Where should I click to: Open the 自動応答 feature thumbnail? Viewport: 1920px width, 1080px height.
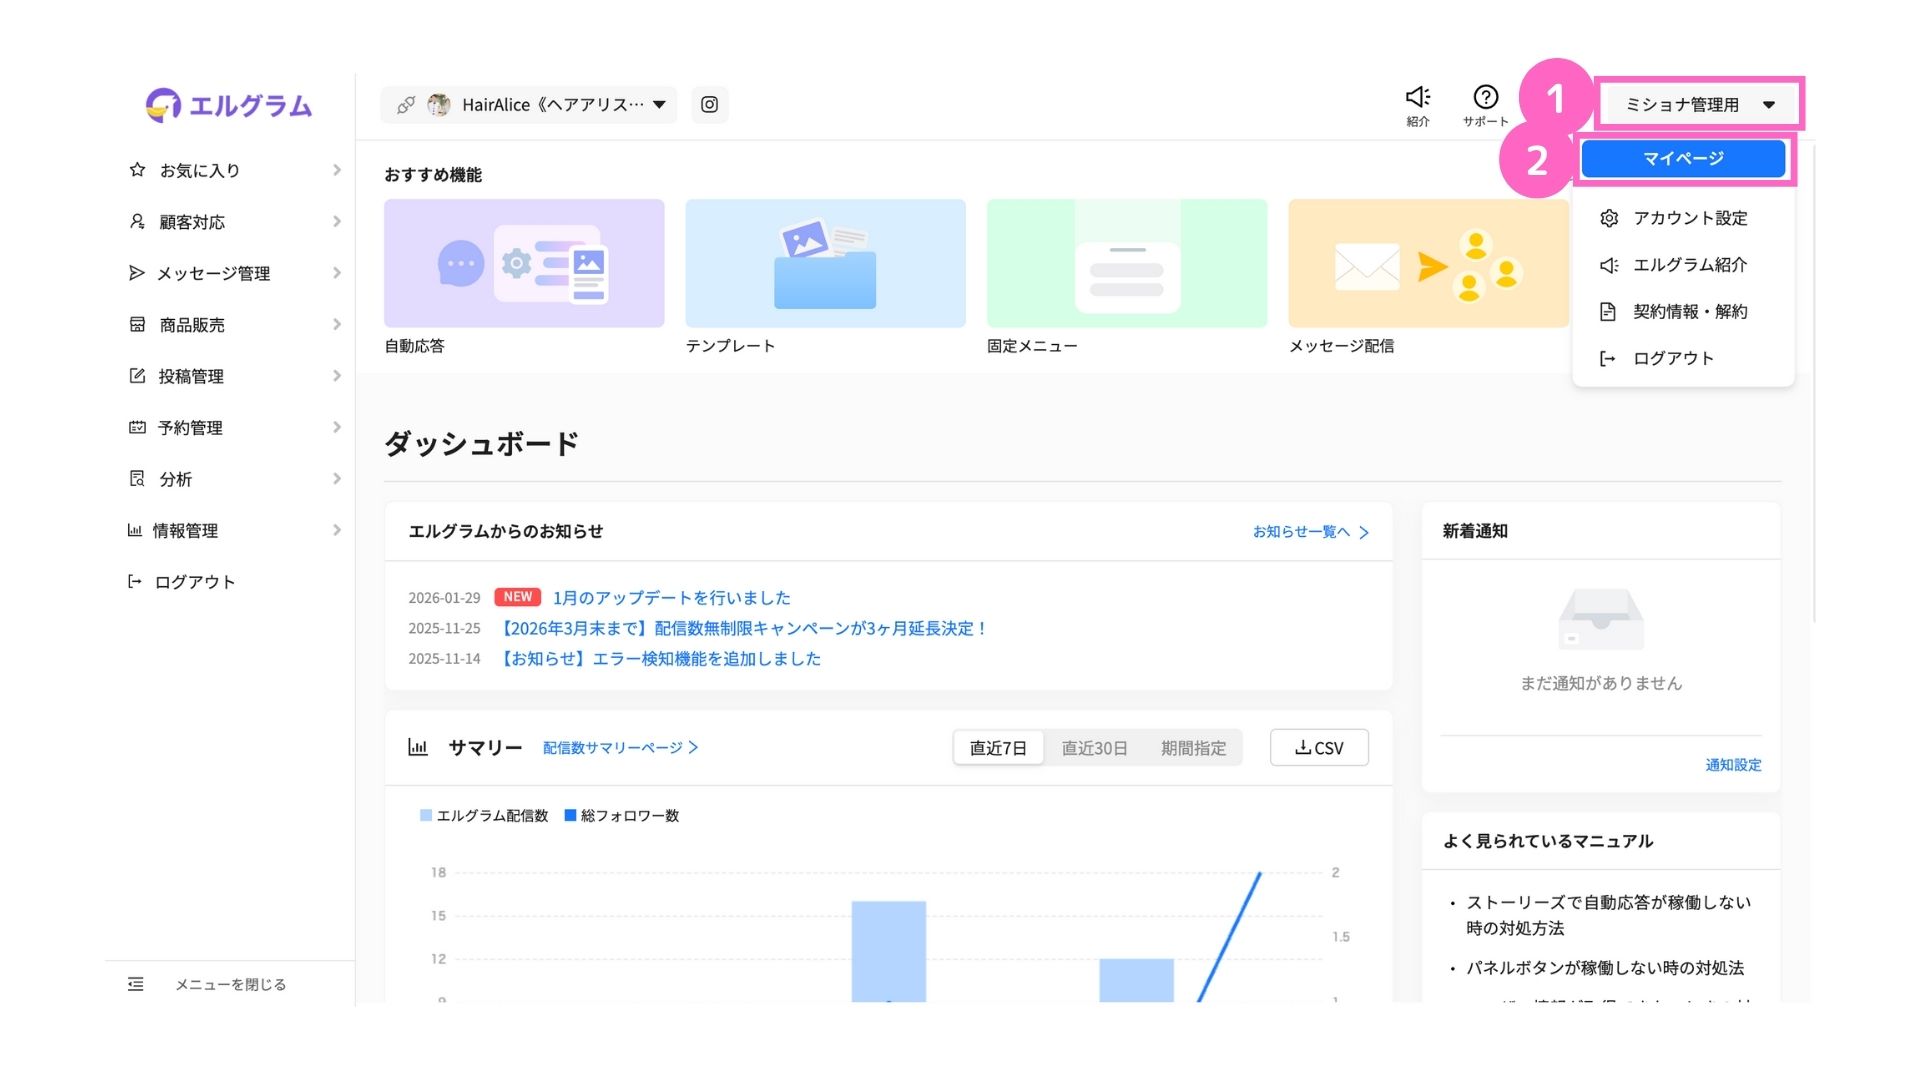coord(524,263)
